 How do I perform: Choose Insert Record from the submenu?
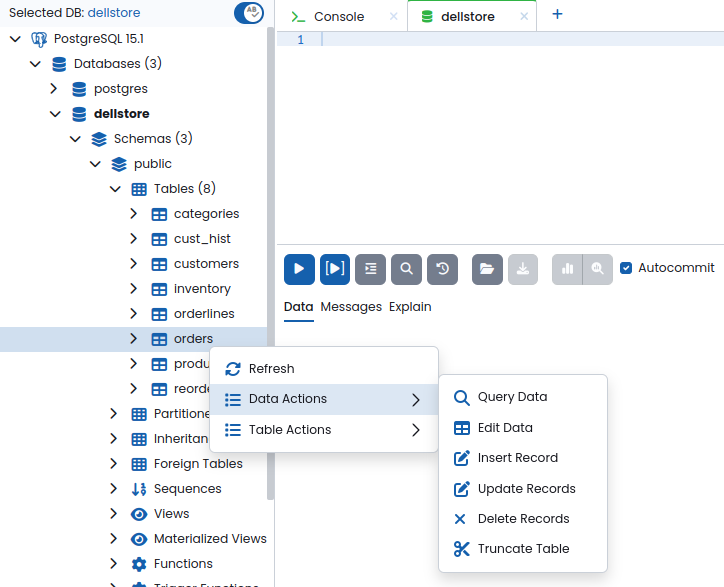pyautogui.click(x=523, y=458)
